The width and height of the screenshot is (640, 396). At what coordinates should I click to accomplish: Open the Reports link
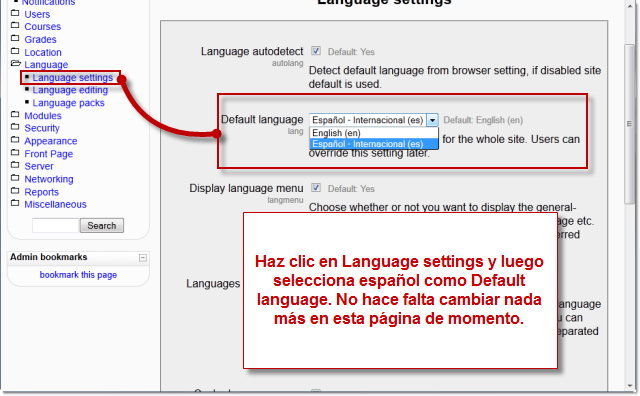coord(42,192)
